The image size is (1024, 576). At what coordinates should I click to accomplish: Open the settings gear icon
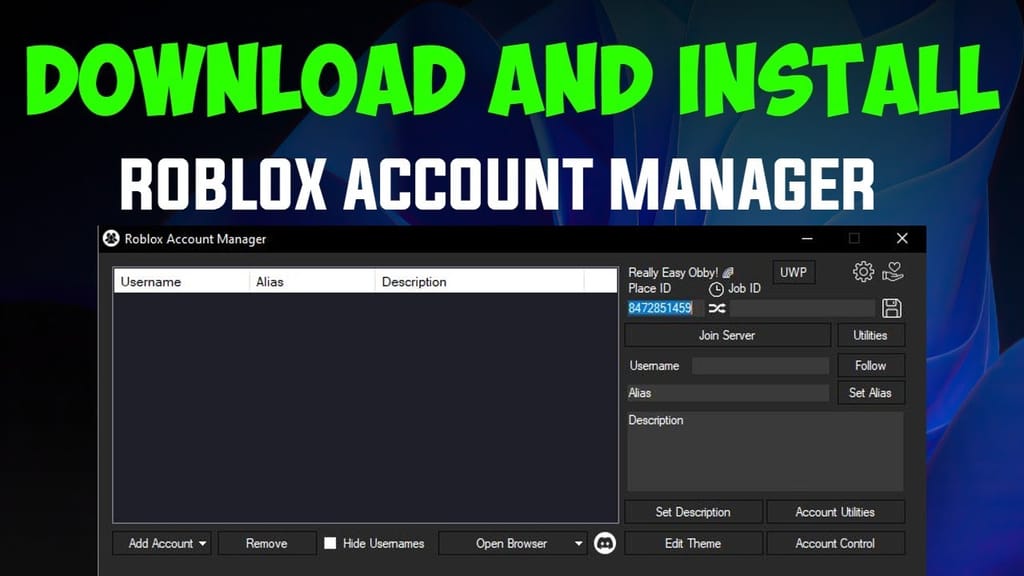coord(862,270)
